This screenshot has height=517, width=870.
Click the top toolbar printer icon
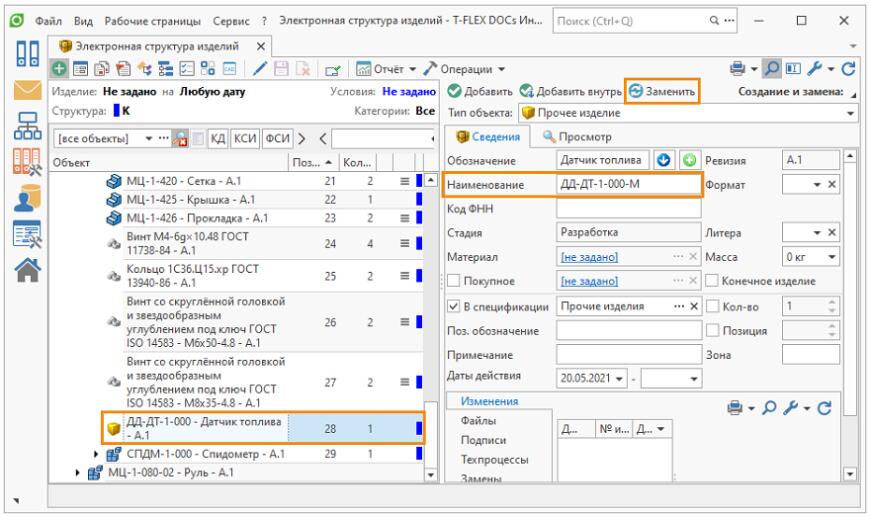coord(737,69)
